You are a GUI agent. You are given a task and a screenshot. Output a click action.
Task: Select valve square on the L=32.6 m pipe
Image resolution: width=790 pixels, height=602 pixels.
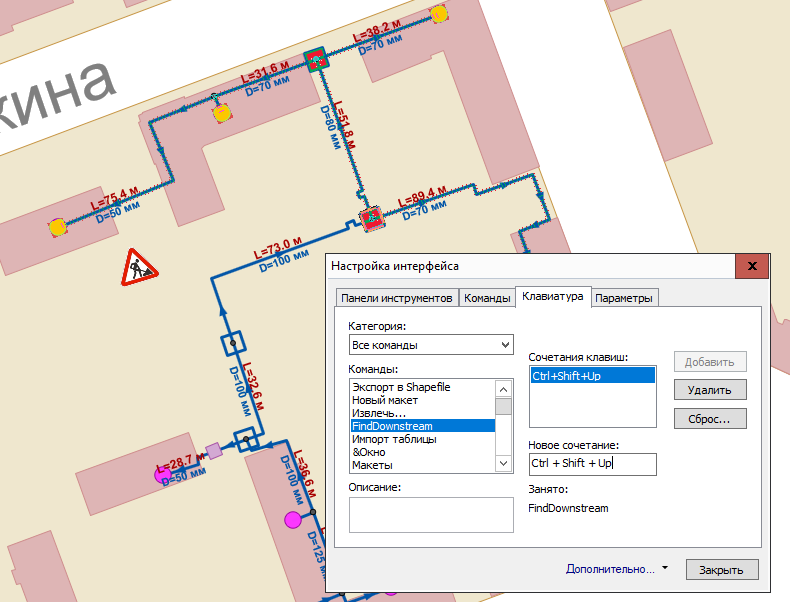click(x=232, y=343)
